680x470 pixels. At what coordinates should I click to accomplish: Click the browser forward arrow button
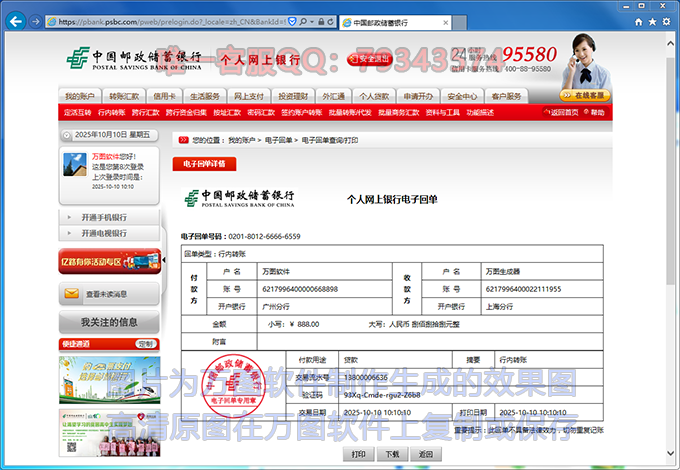coord(38,20)
